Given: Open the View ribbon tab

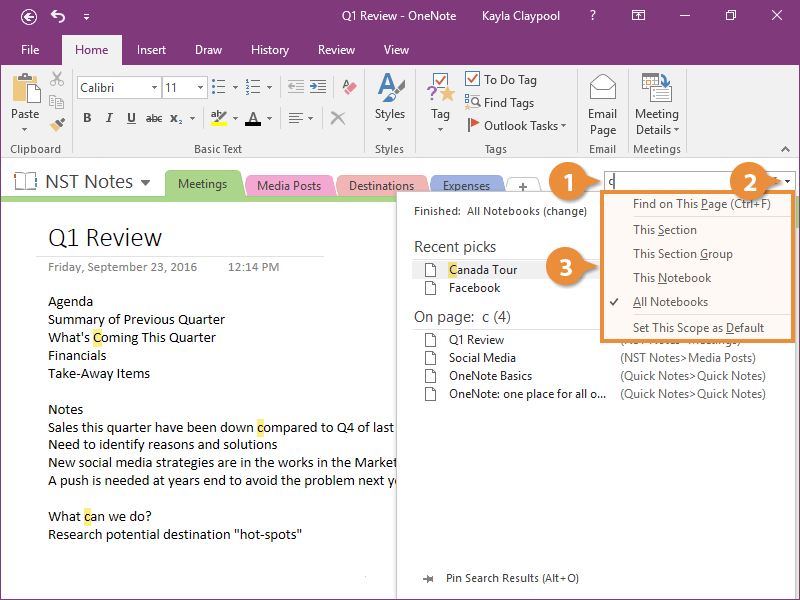Looking at the screenshot, I should click(396, 49).
